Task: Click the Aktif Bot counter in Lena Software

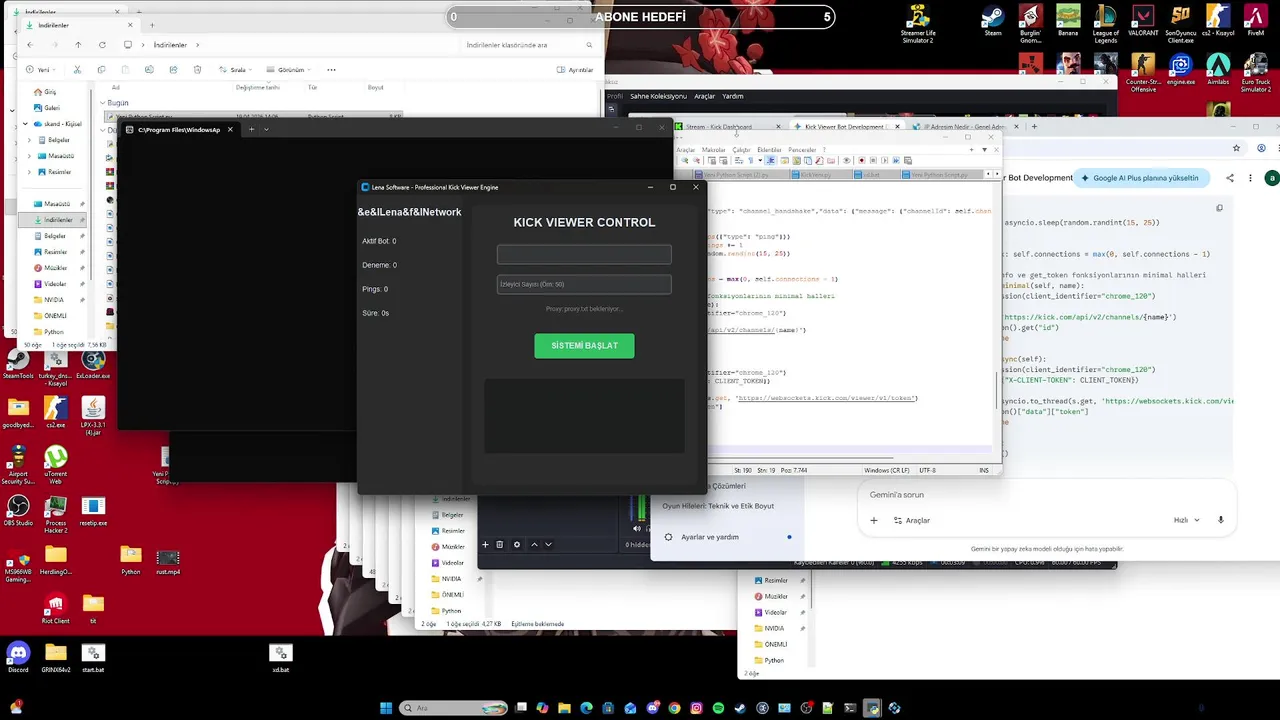Action: pyautogui.click(x=379, y=241)
